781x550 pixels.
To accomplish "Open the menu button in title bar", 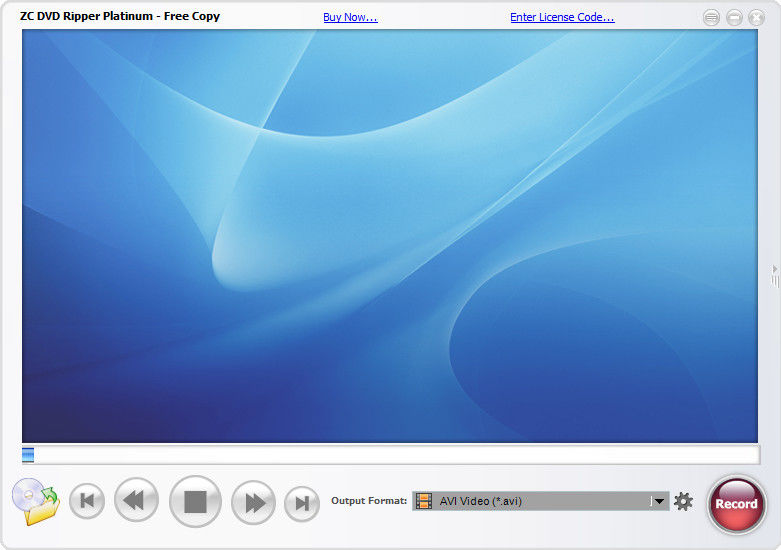I will point(711,18).
